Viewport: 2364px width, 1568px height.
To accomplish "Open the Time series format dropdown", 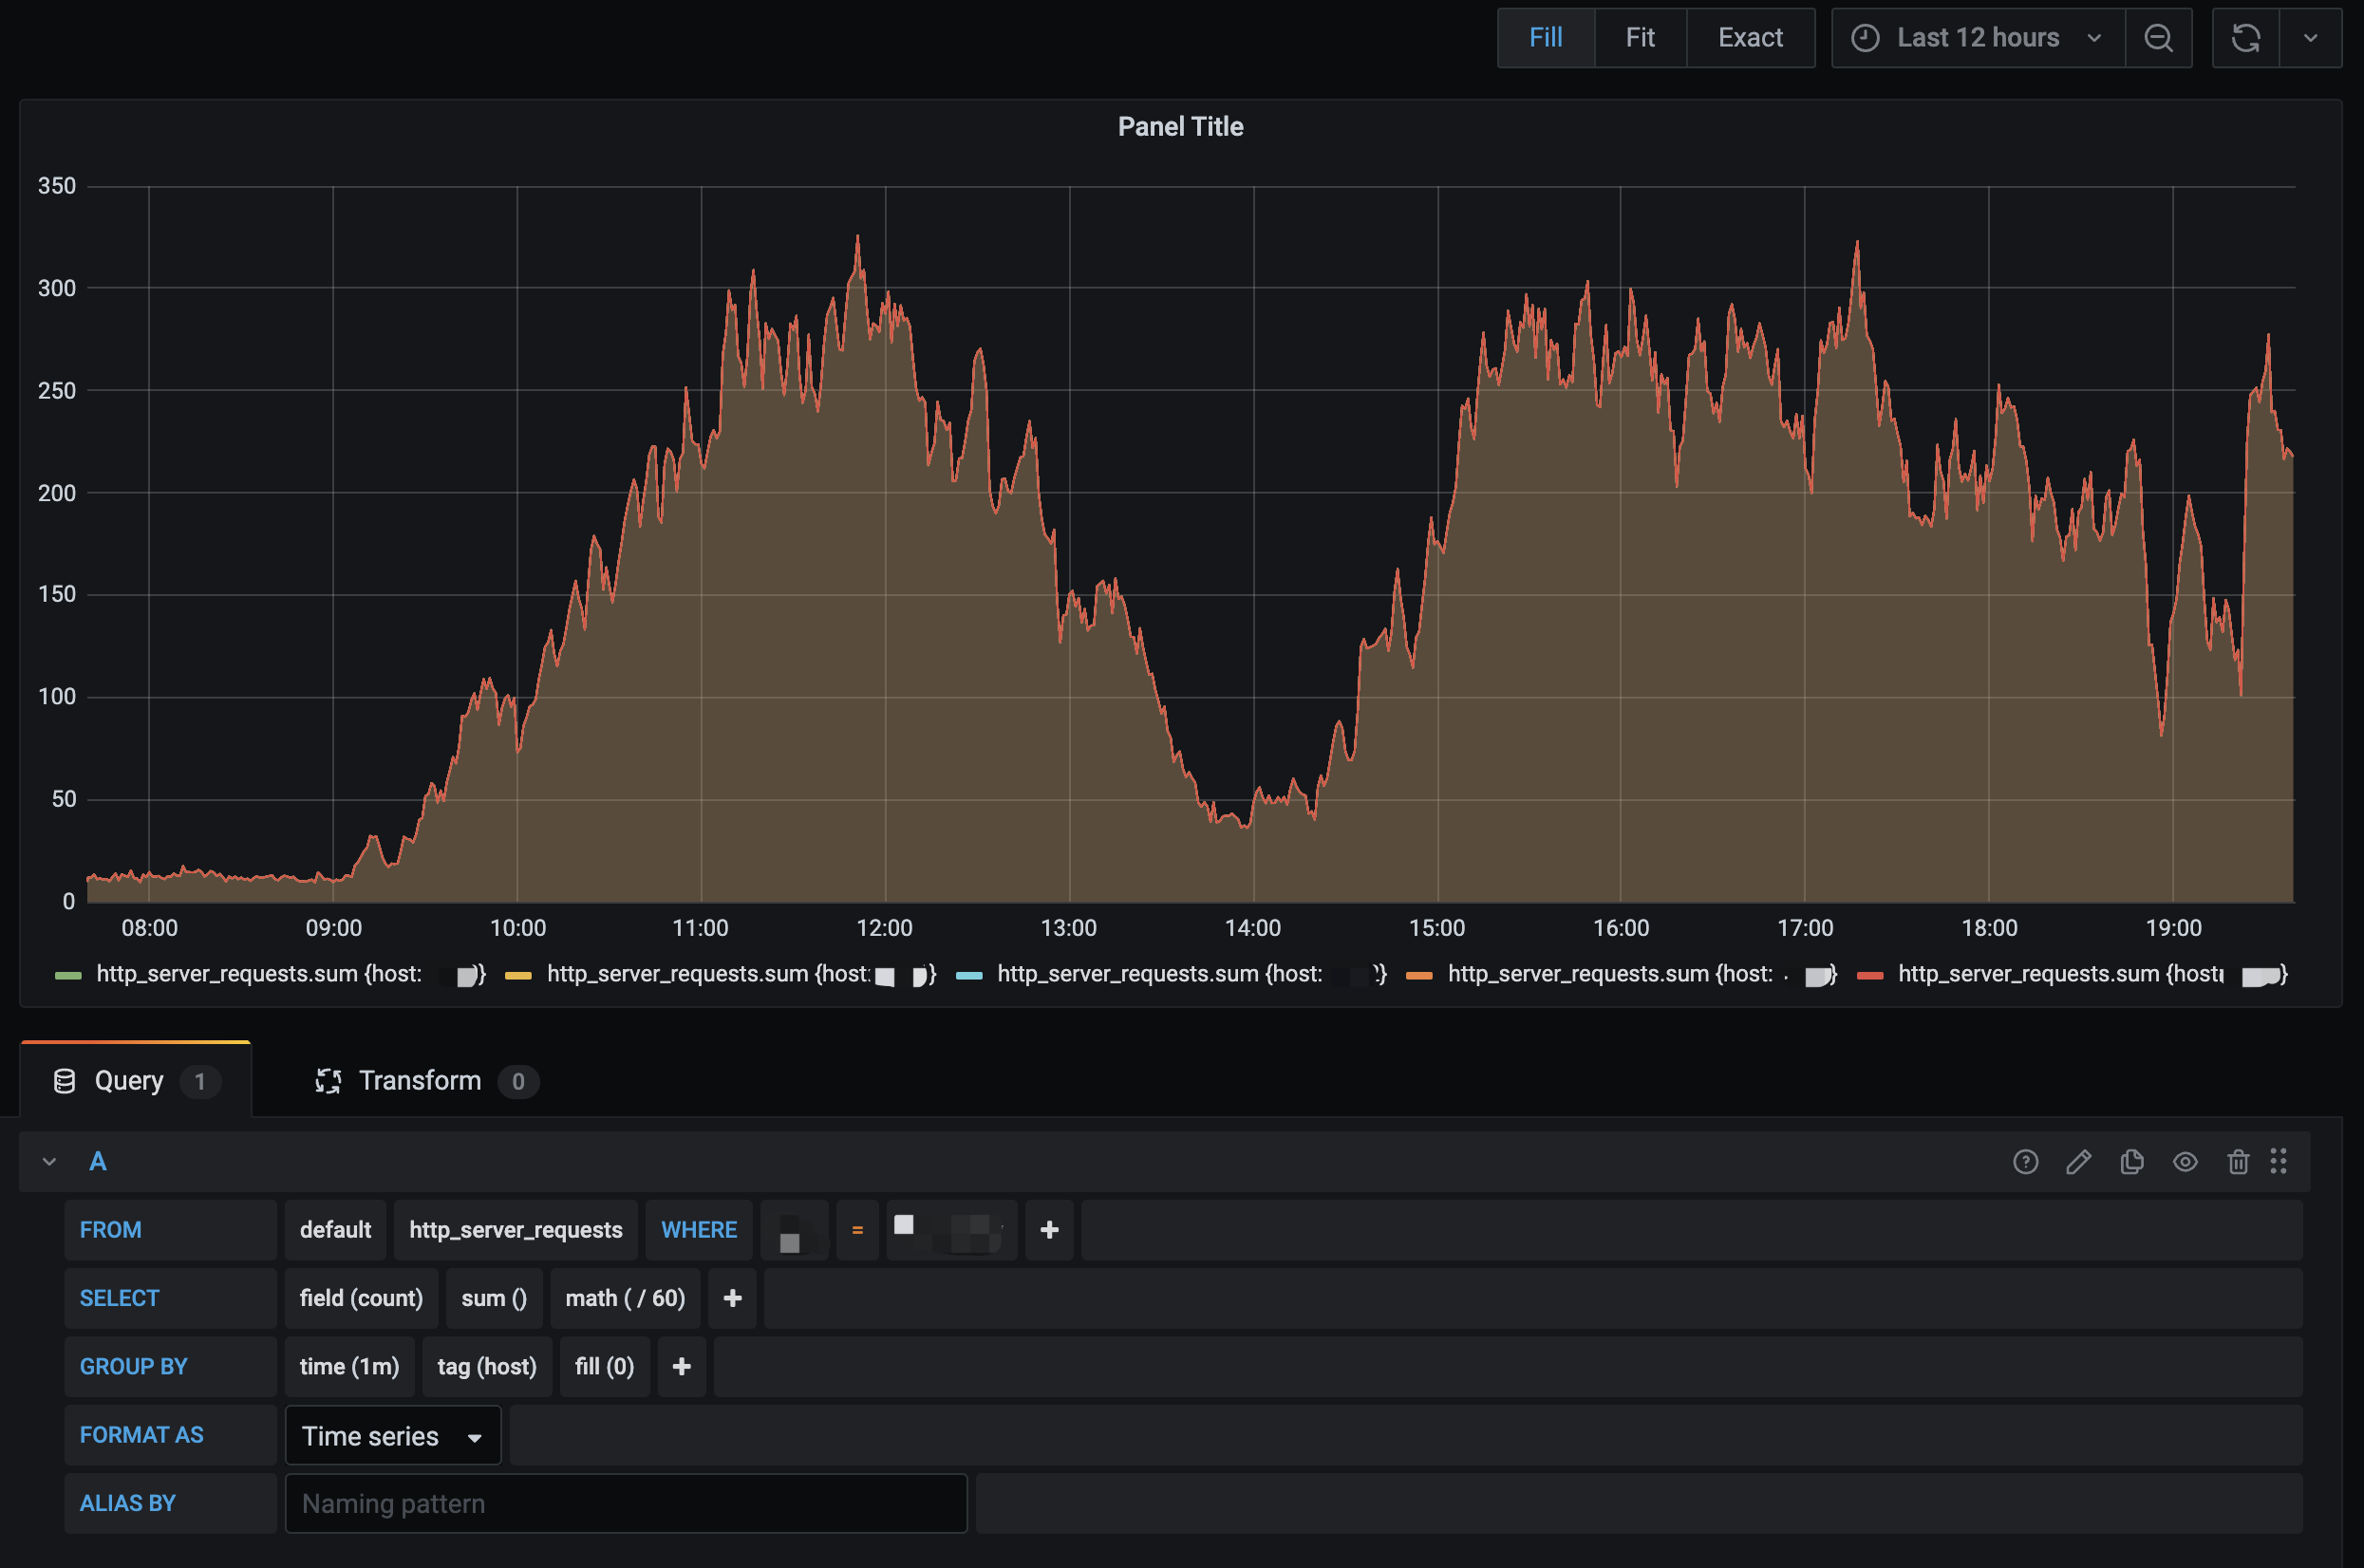I will [392, 1435].
